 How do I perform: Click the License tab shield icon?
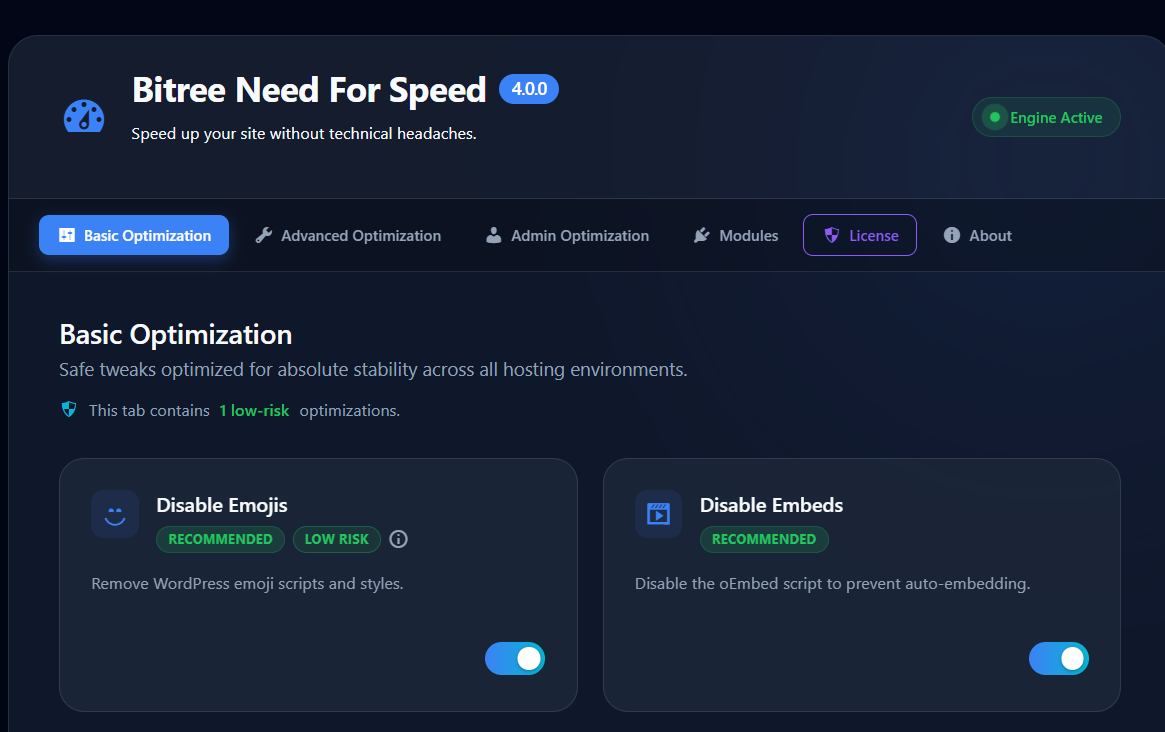click(831, 236)
